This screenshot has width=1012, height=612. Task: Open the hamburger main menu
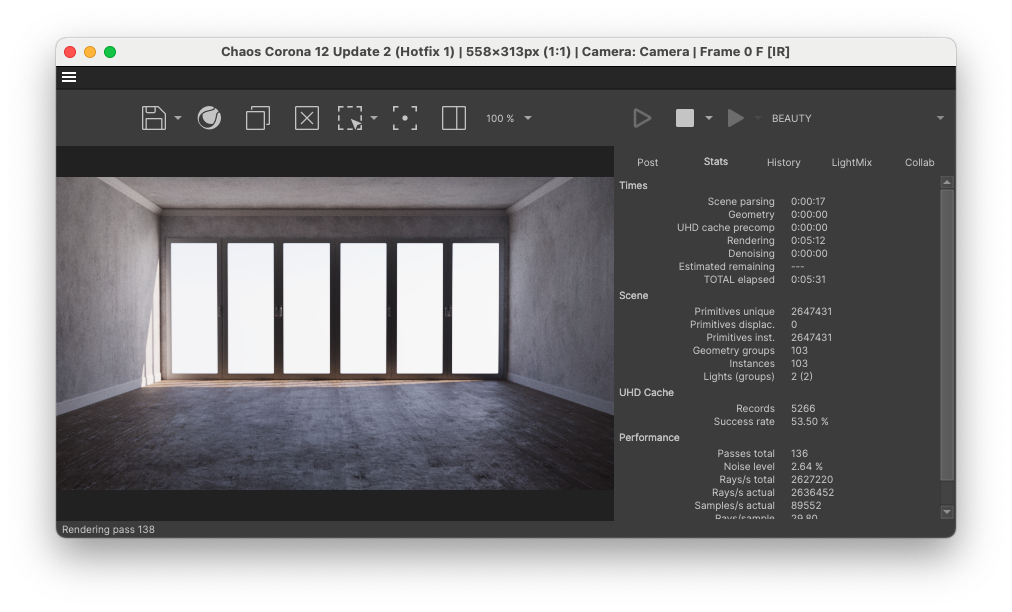[69, 77]
